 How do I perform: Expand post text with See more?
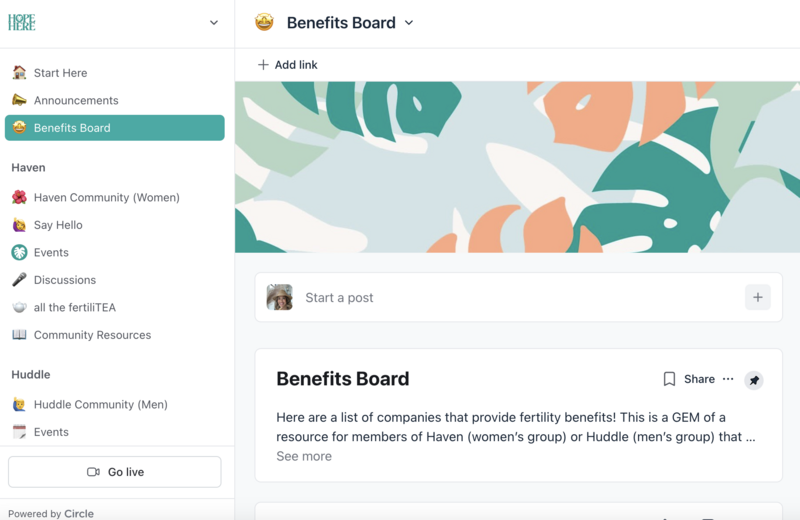304,456
